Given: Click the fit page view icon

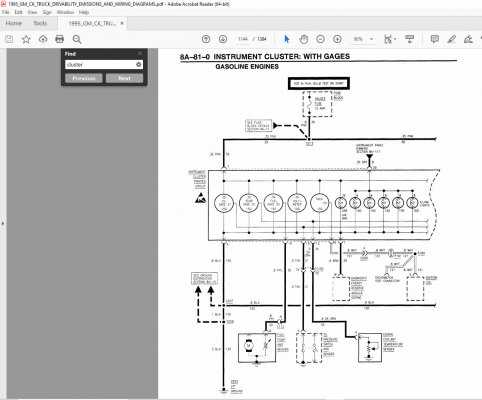Looking at the screenshot, I should (x=388, y=39).
